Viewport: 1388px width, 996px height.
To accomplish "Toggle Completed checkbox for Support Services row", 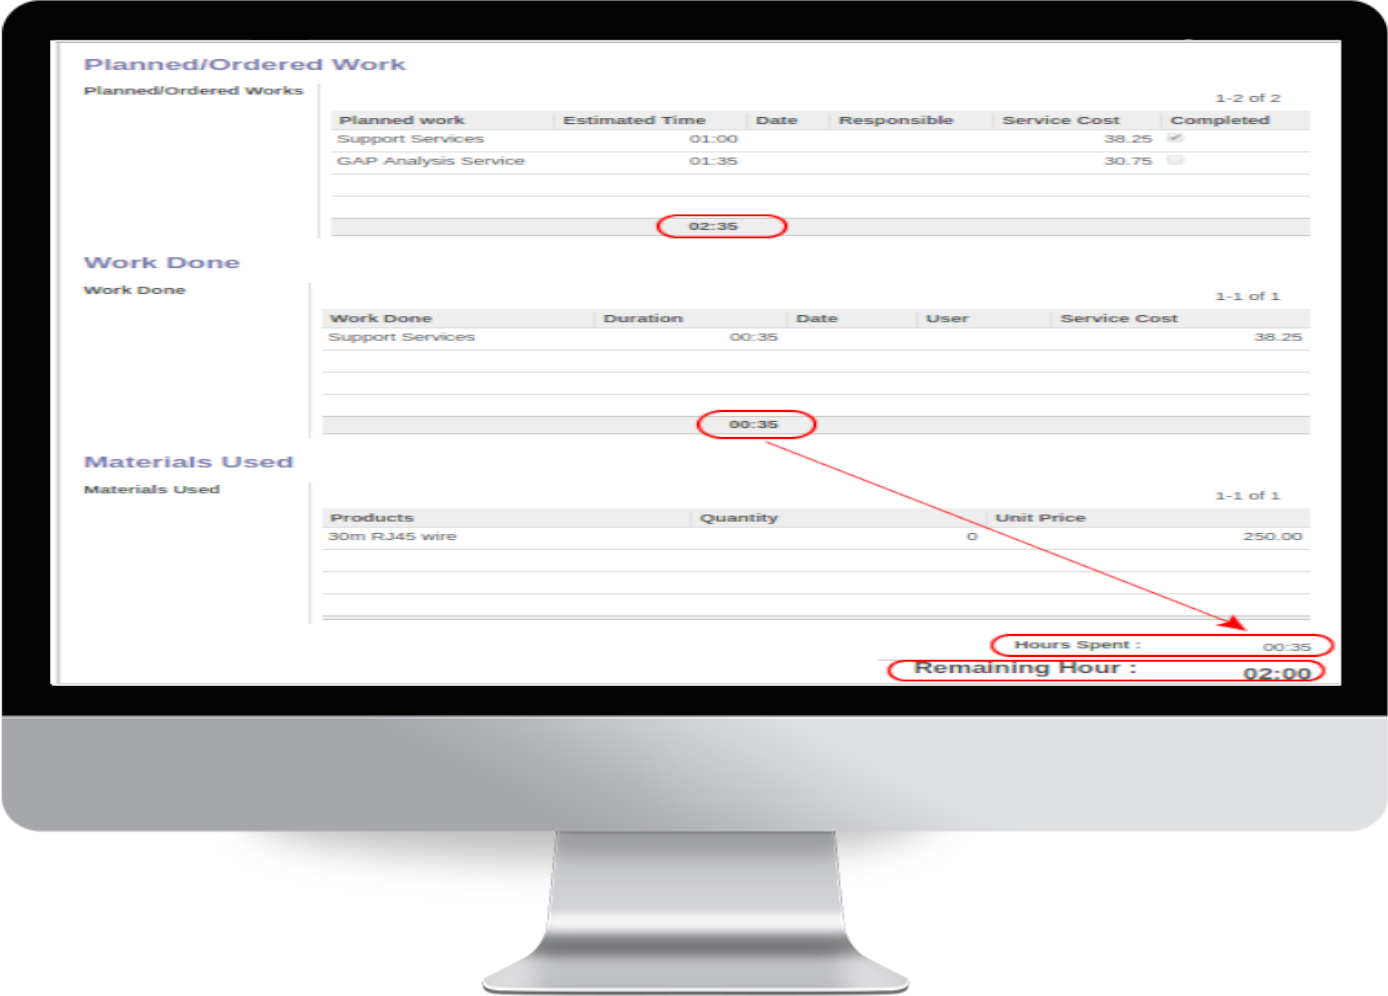I will click(1175, 138).
